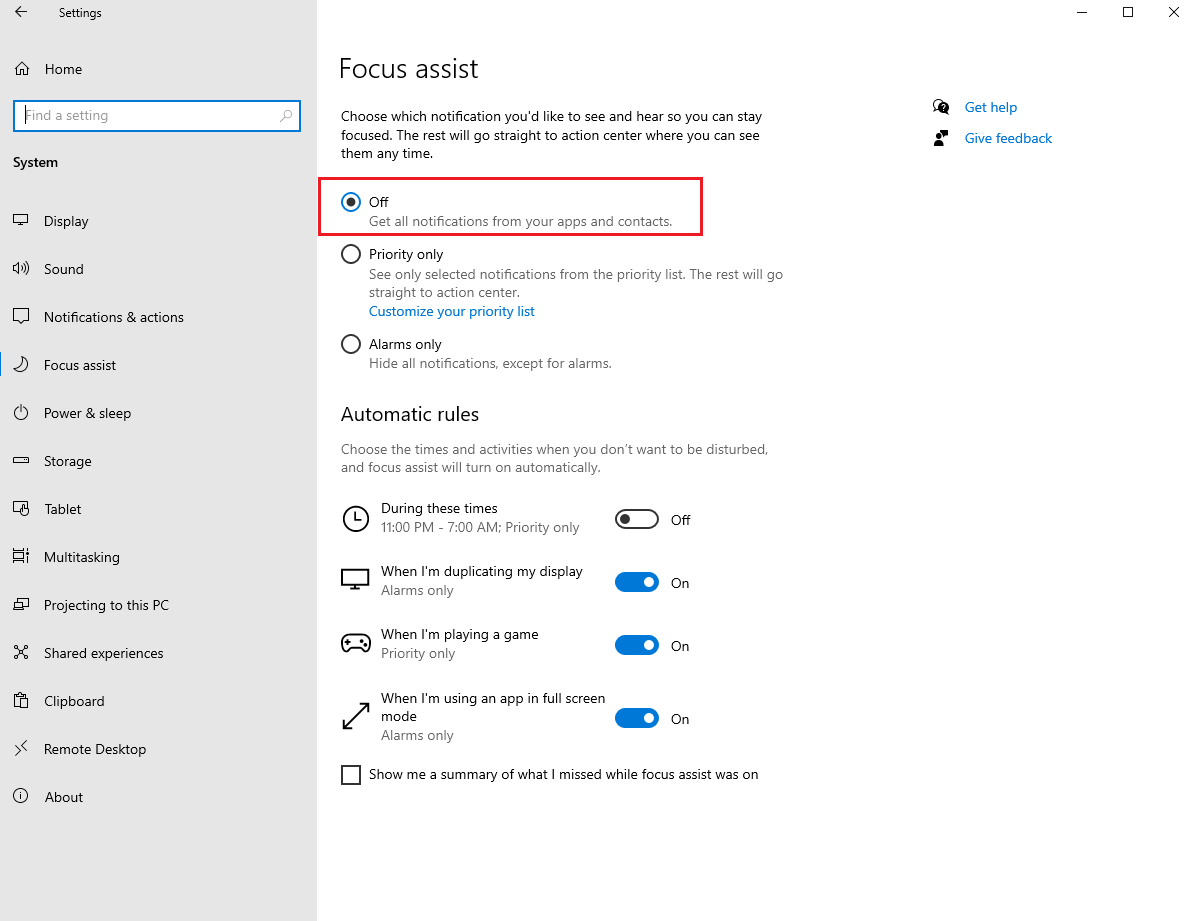Click the Get help chat icon
This screenshot has width=1193, height=921.
941,107
